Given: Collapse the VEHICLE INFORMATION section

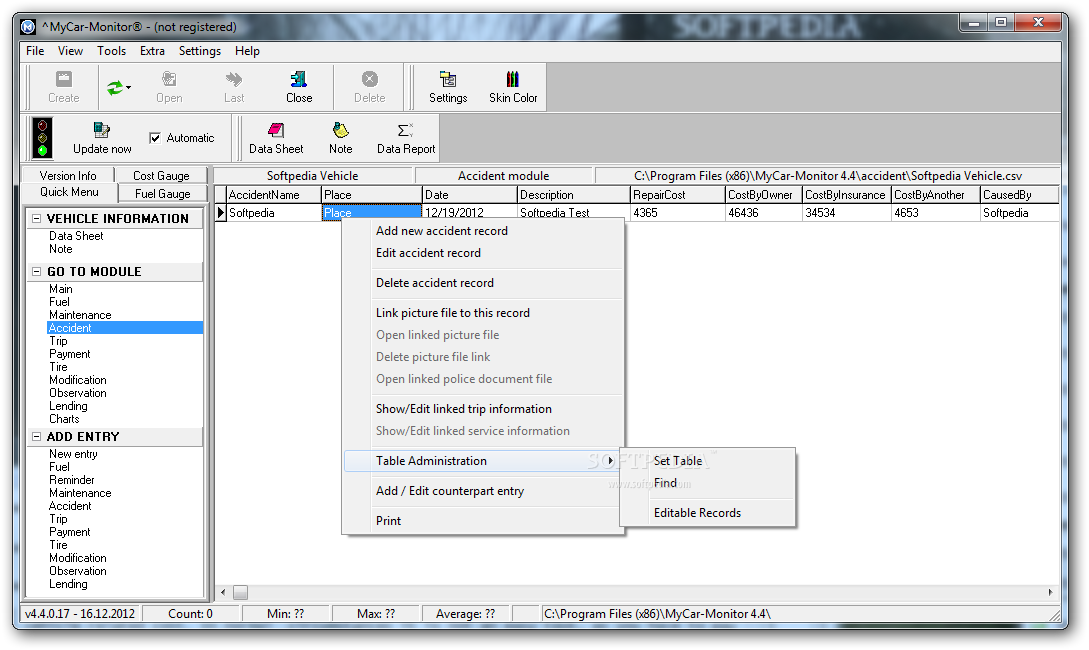Looking at the screenshot, I should 37,218.
